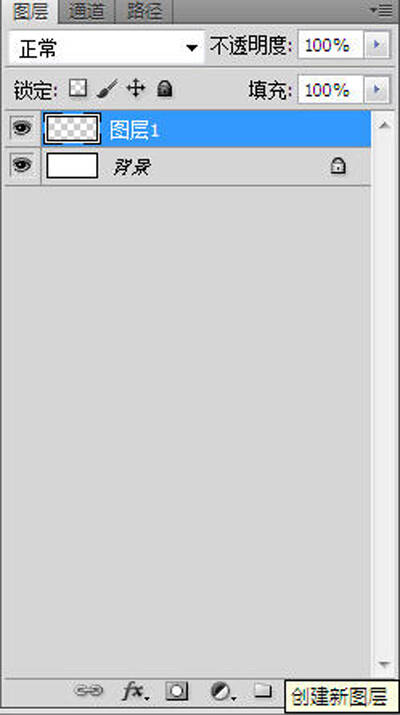Click the 不透明度 100% value field
This screenshot has width=400, height=715.
coord(331,45)
